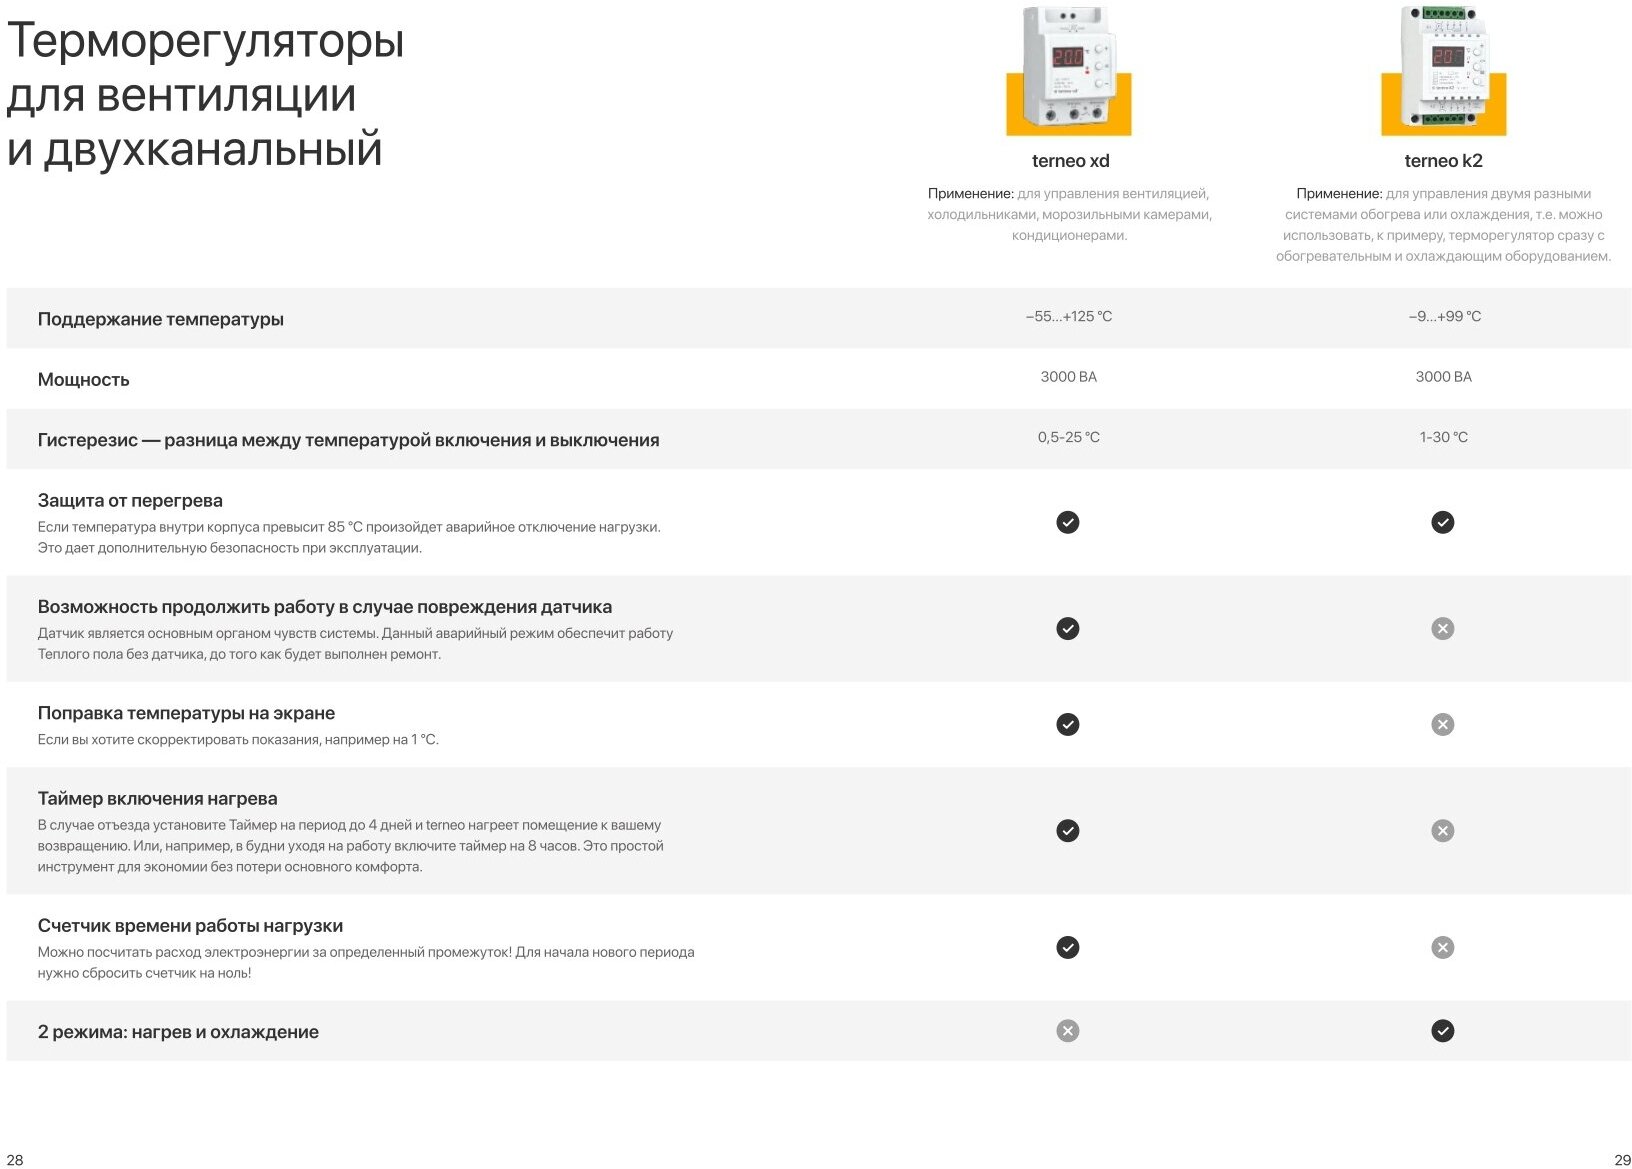The width and height of the screenshot is (1632, 1169).
Task: Click the Терморегуляторы для вентиляции page title
Action: (x=205, y=95)
